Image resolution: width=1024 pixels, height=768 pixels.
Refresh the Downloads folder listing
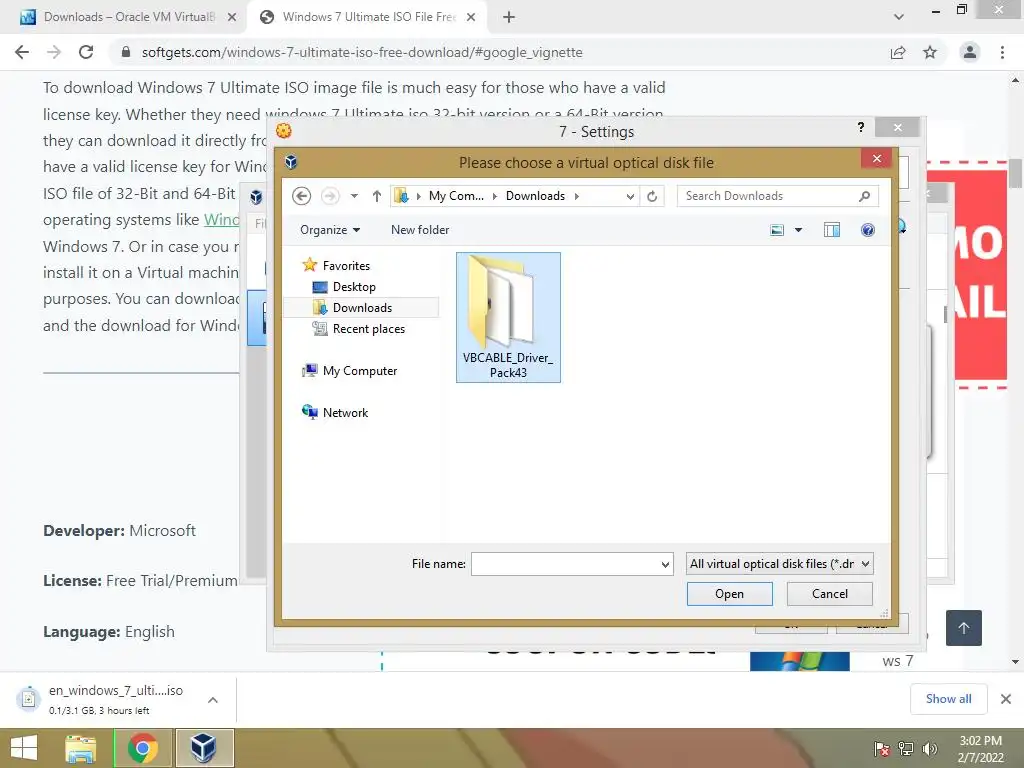(652, 196)
